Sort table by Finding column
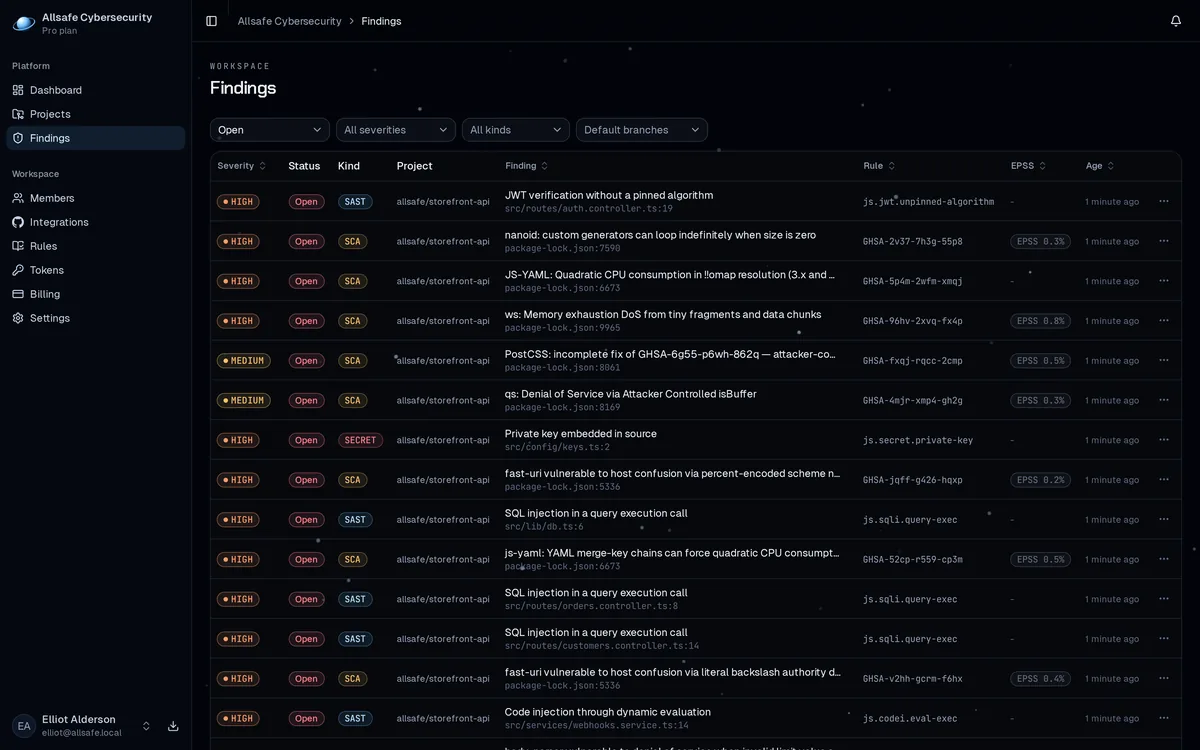The image size is (1200, 750). point(527,166)
